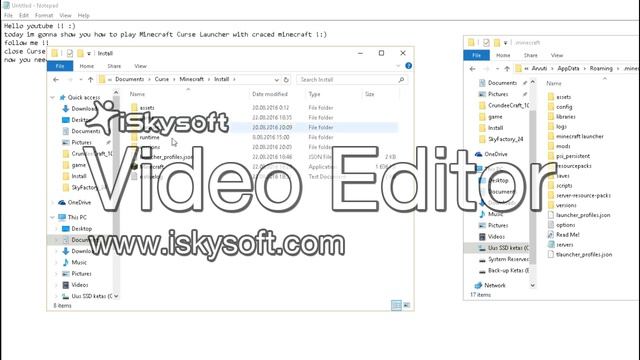Screen dimensions: 640x360
Task: Select Curse in Install window breadcrumb
Action: (162, 79)
